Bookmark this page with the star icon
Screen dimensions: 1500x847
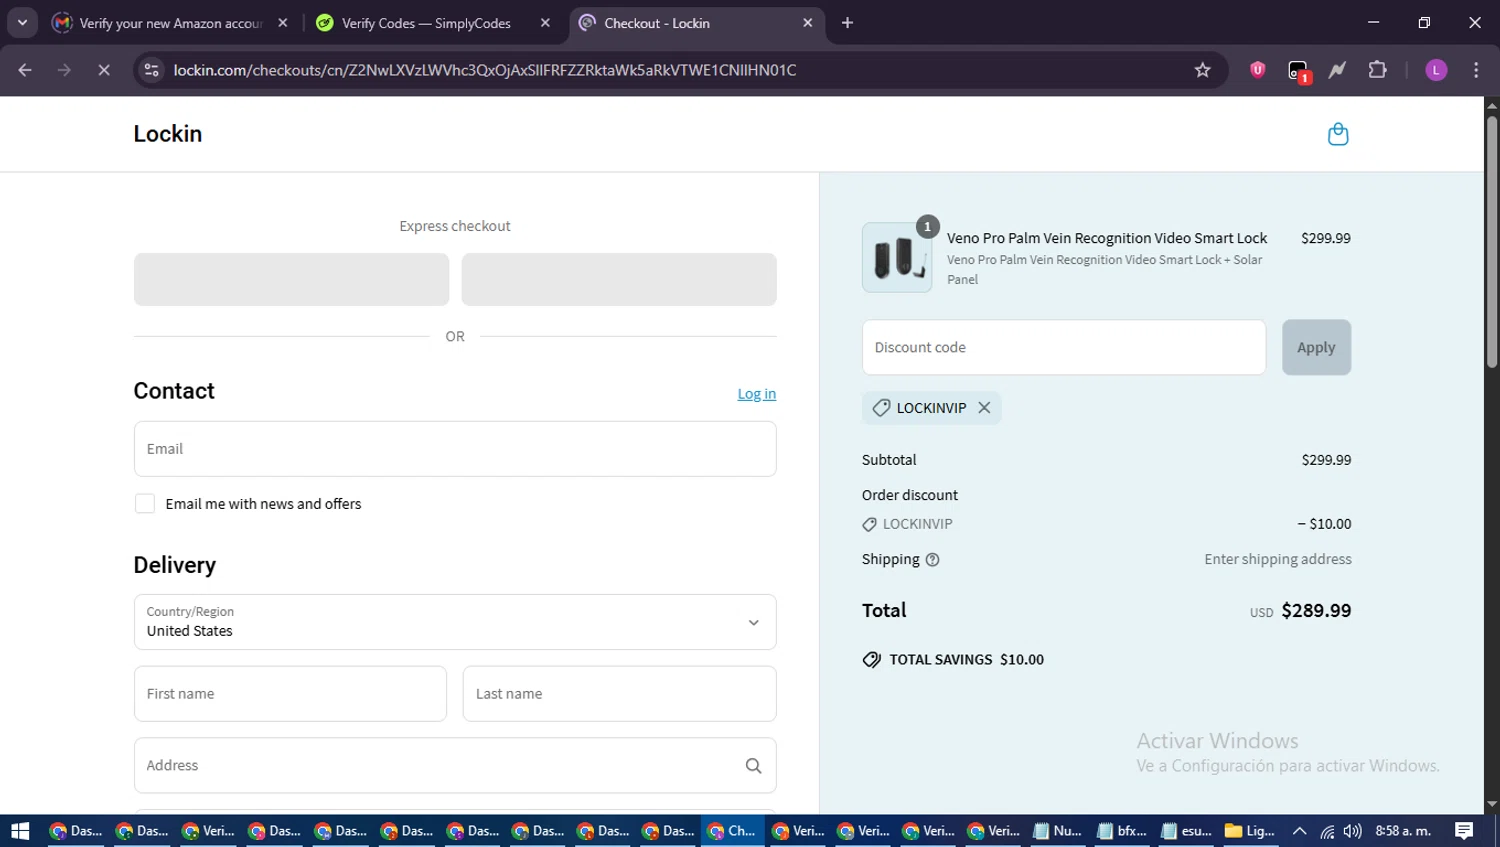(1202, 70)
